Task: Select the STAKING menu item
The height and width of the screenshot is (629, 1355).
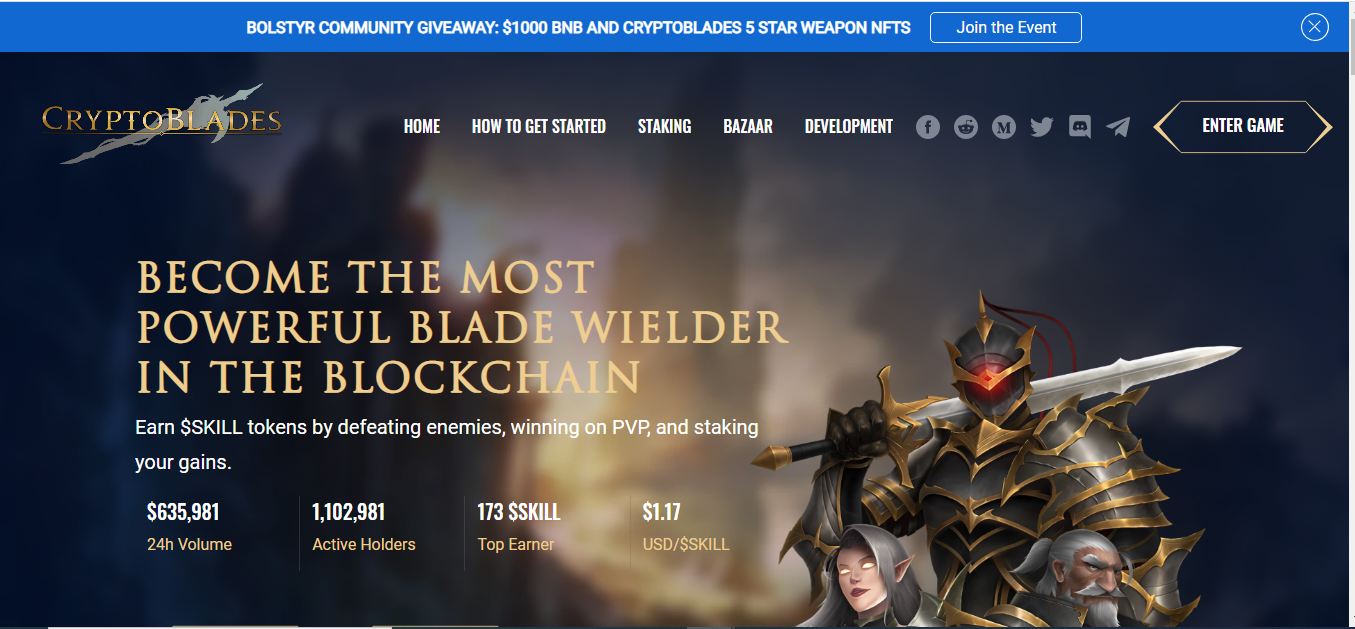Action: [665, 127]
